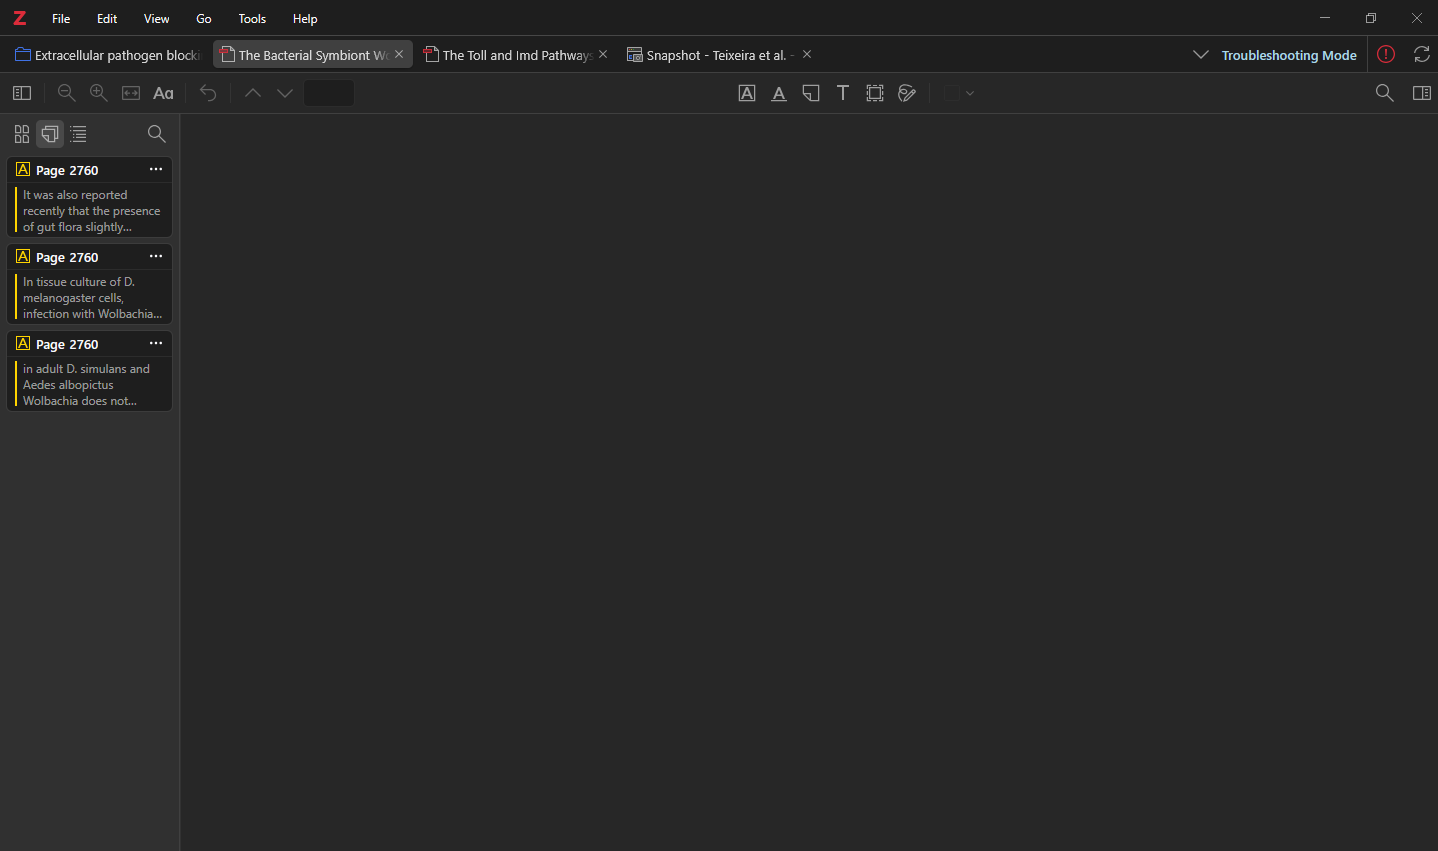Screen dimensions: 1438x851
Task: Select the Underline Text tool
Action: [779, 93]
